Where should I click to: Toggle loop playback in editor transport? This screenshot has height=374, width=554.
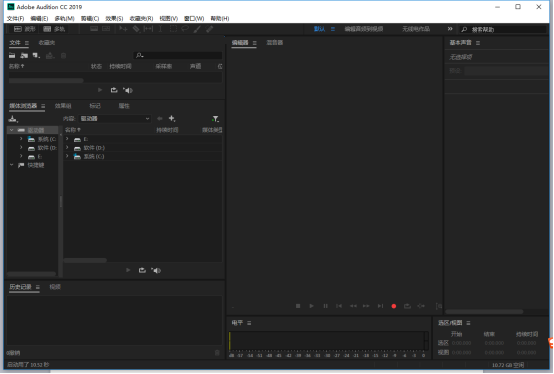[x=407, y=306]
